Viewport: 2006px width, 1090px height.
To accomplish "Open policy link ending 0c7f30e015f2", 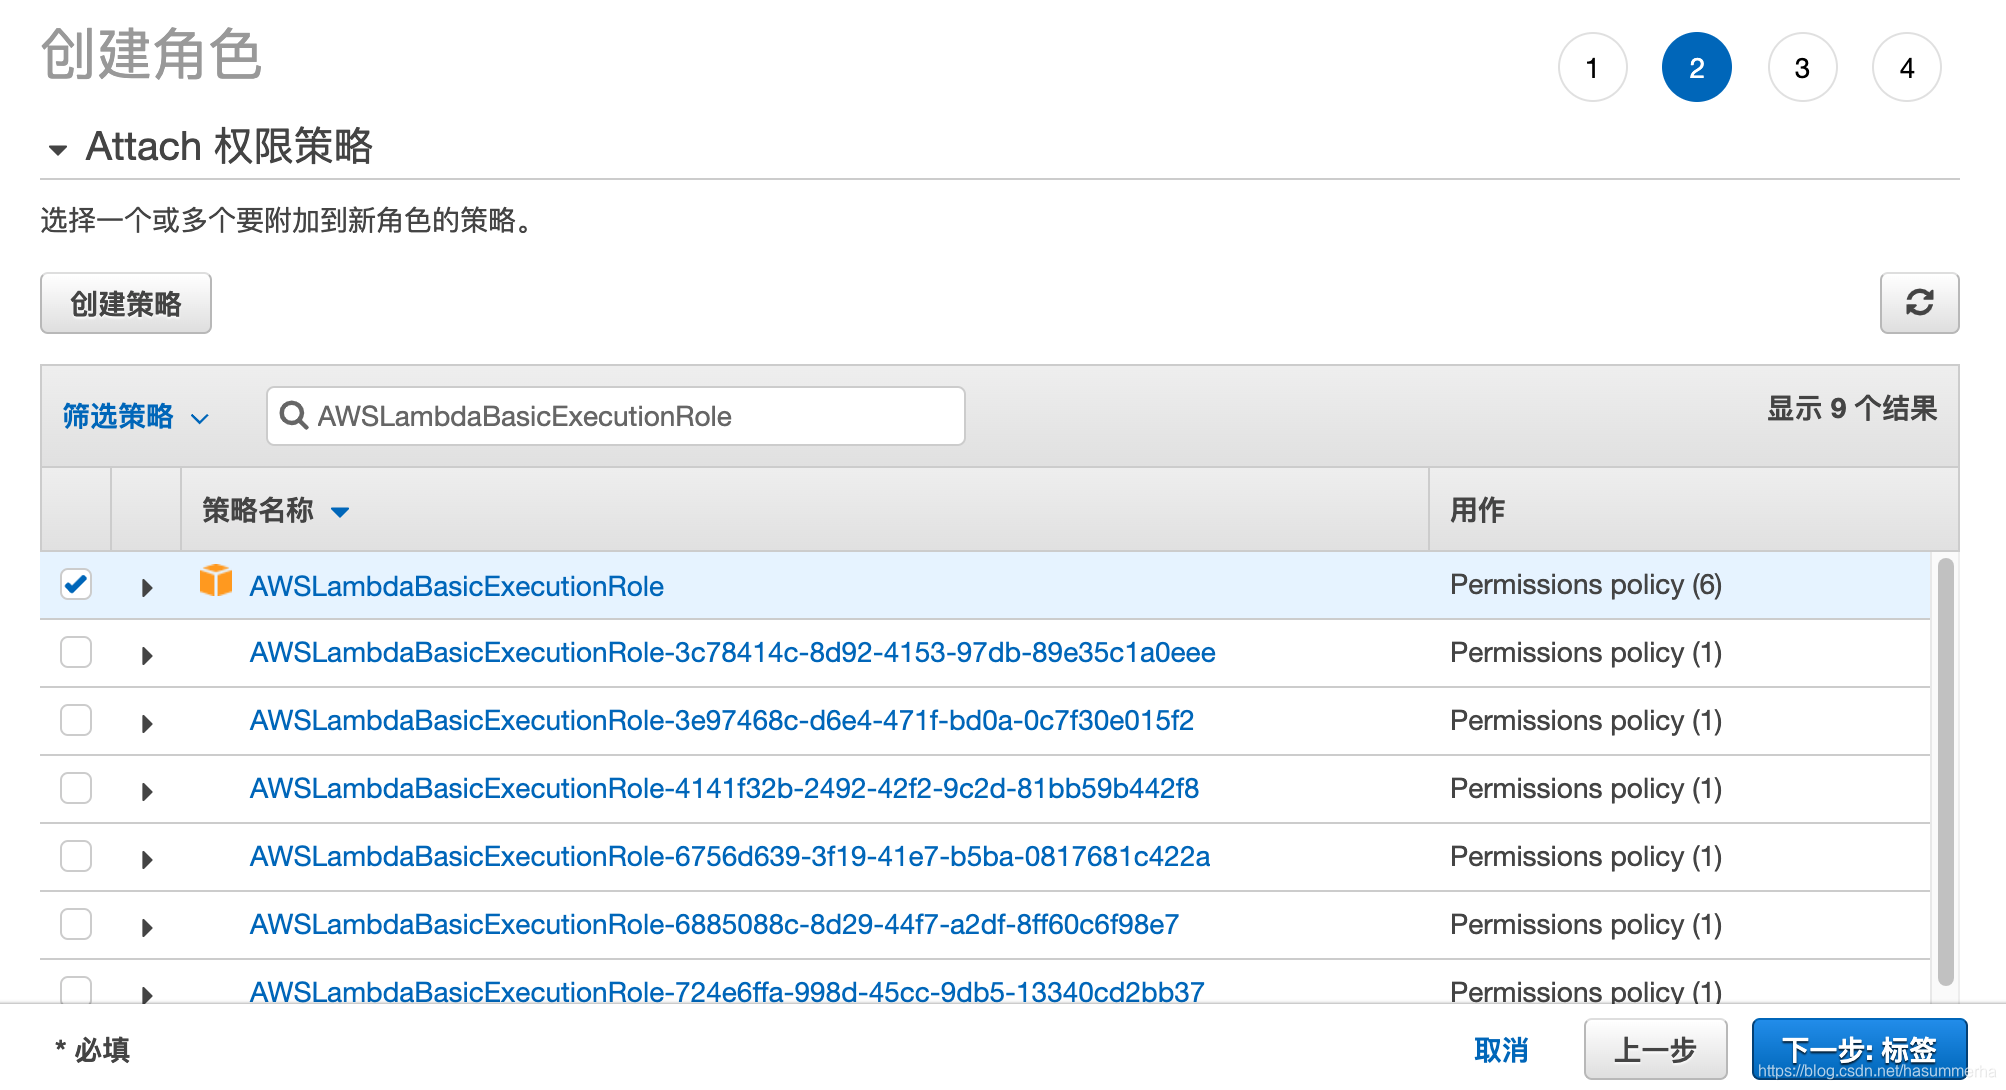I will [x=721, y=720].
